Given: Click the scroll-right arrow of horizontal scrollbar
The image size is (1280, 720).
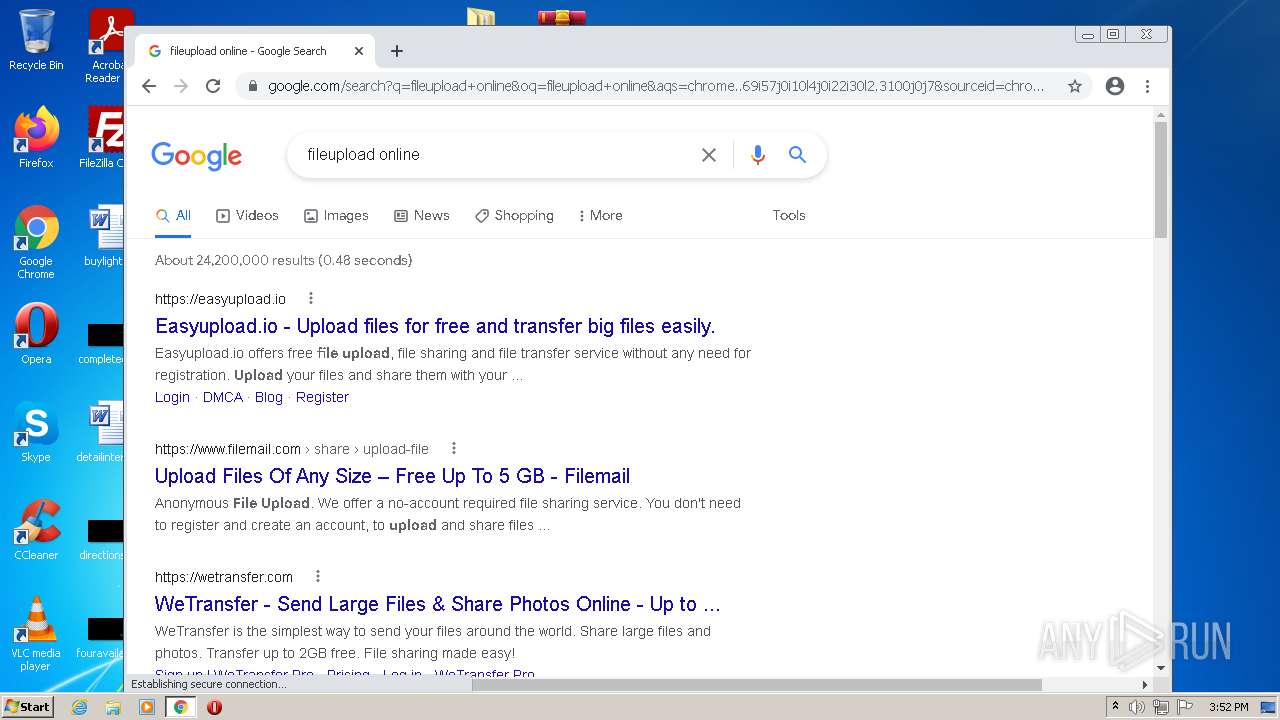Looking at the screenshot, I should click(1145, 685).
